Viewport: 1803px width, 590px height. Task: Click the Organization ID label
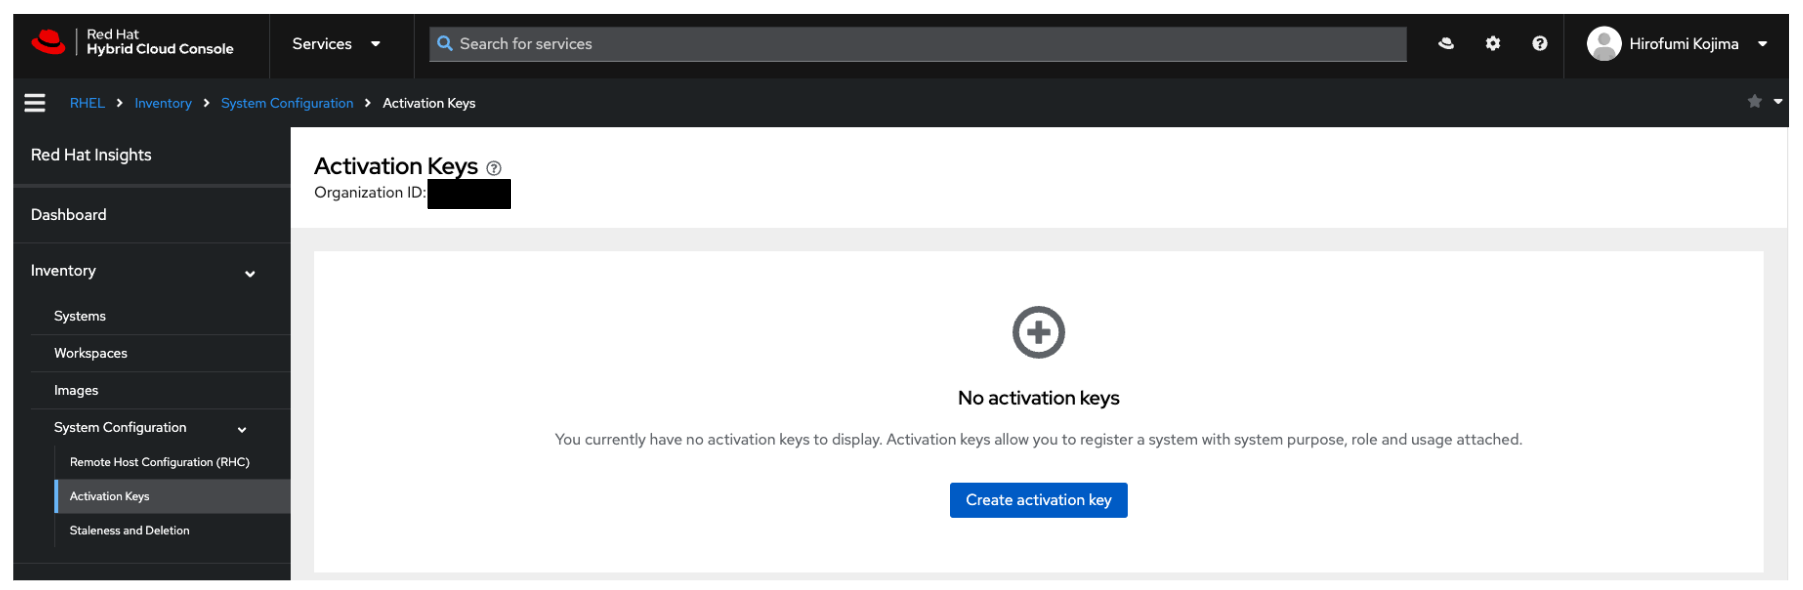click(370, 192)
